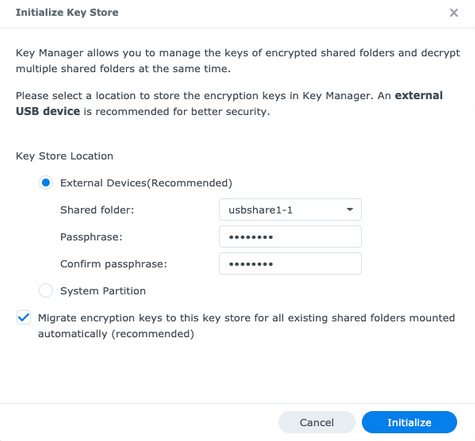The height and width of the screenshot is (441, 475).
Task: Click the bold external USB device text
Action: [229, 103]
